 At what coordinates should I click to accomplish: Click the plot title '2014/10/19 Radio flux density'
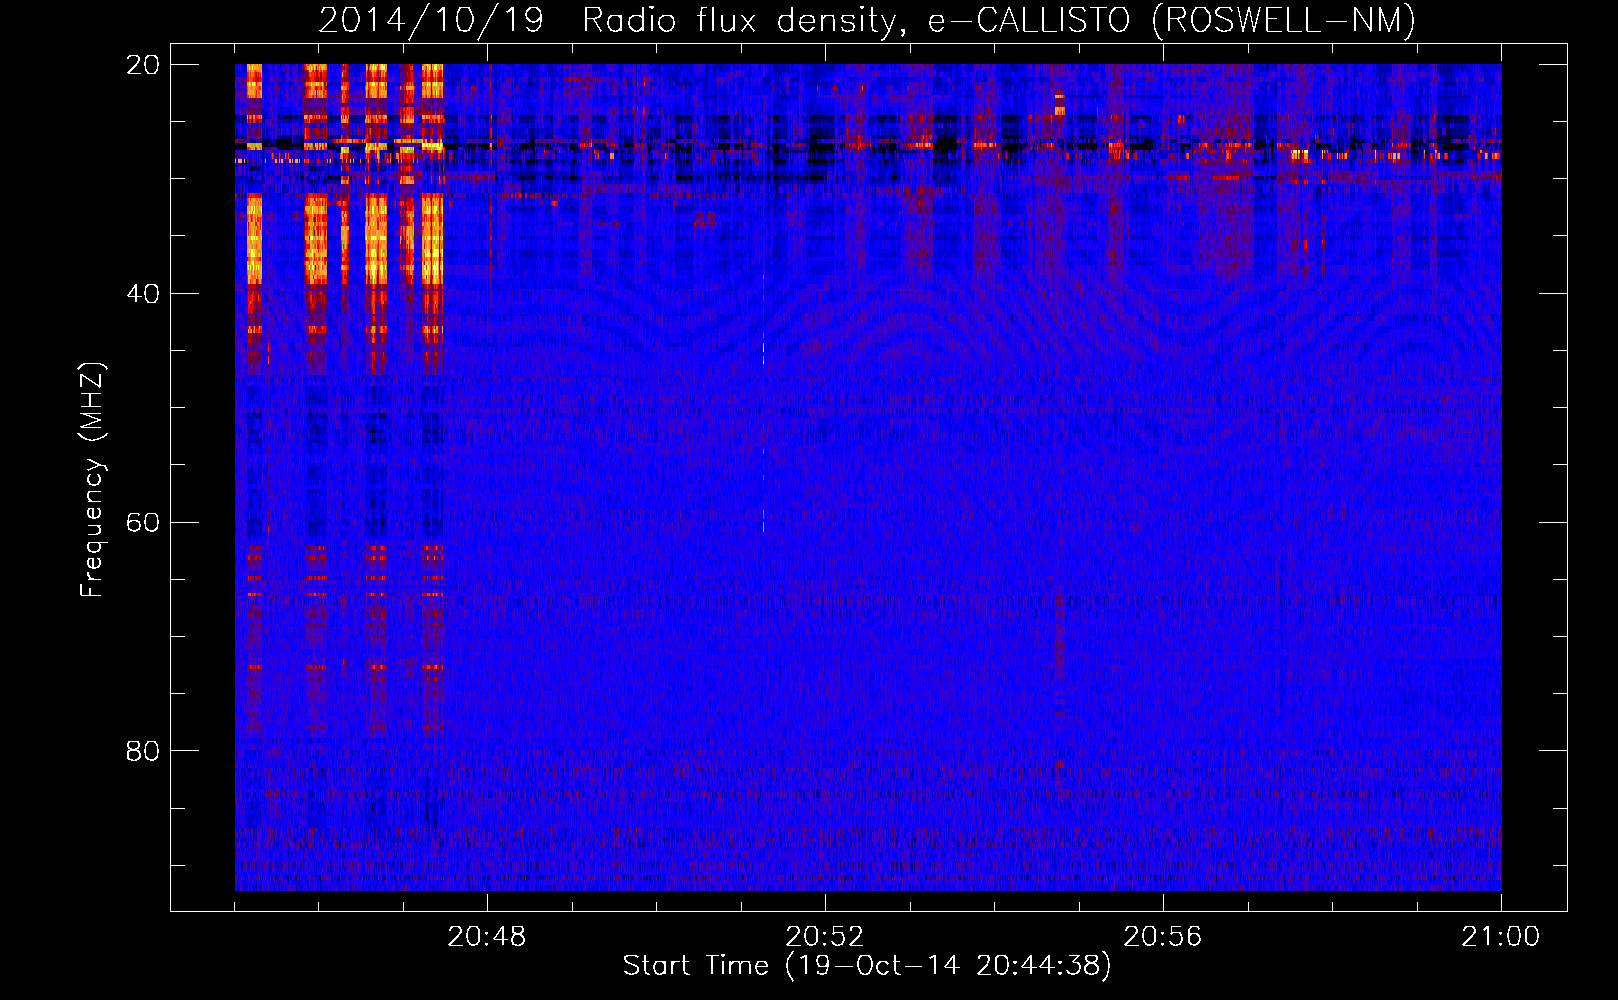pyautogui.click(x=611, y=20)
